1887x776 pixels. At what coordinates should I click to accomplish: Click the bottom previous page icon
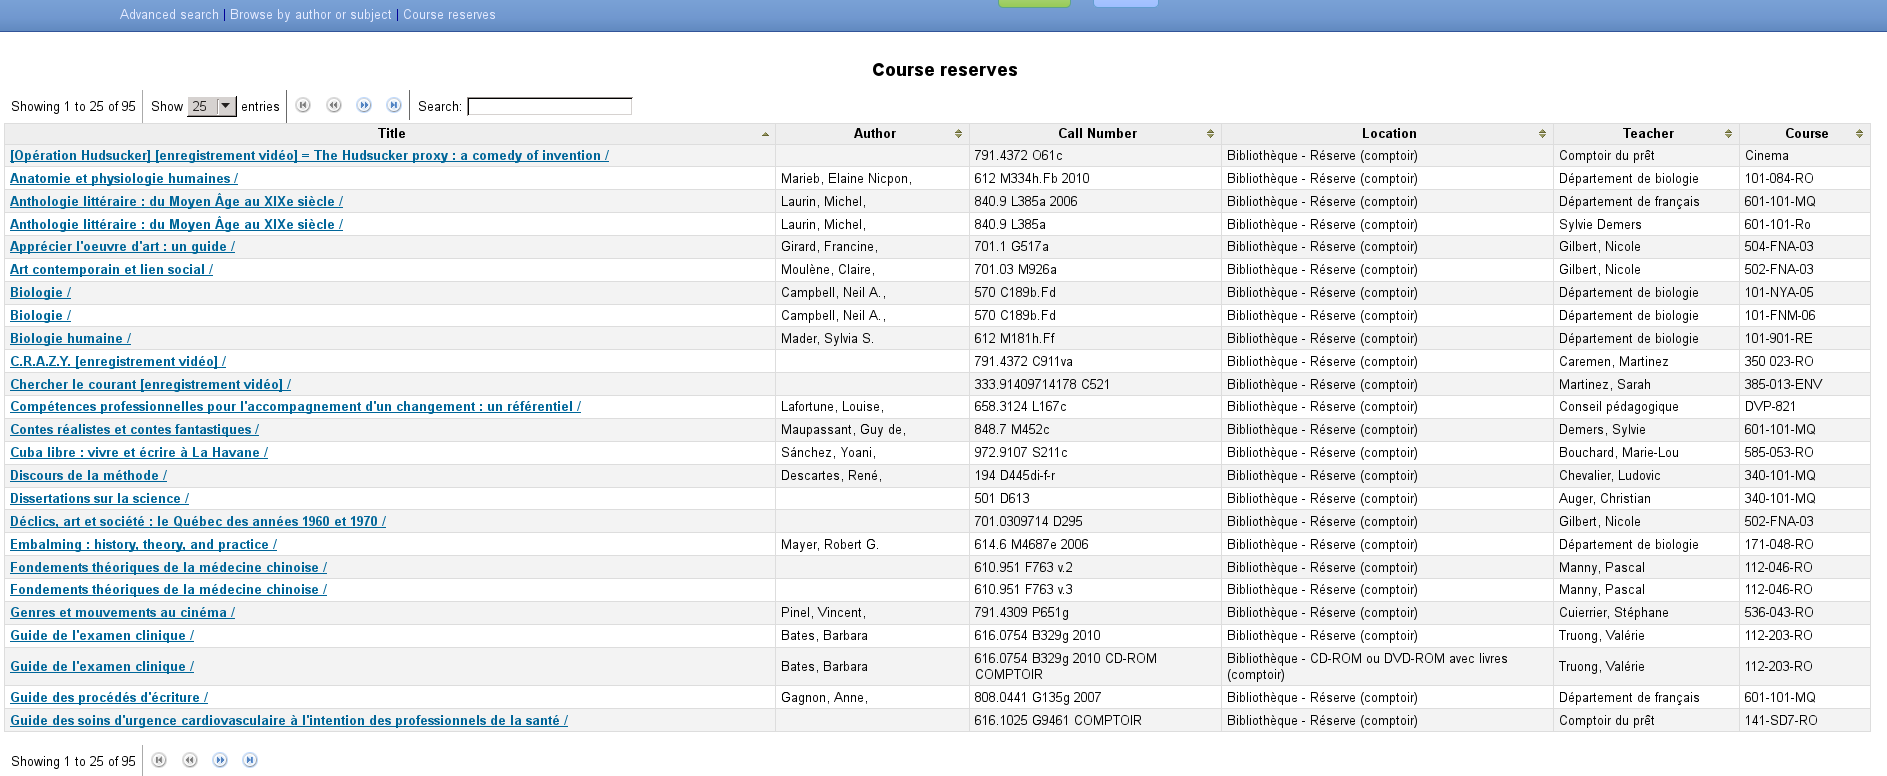[x=190, y=760]
